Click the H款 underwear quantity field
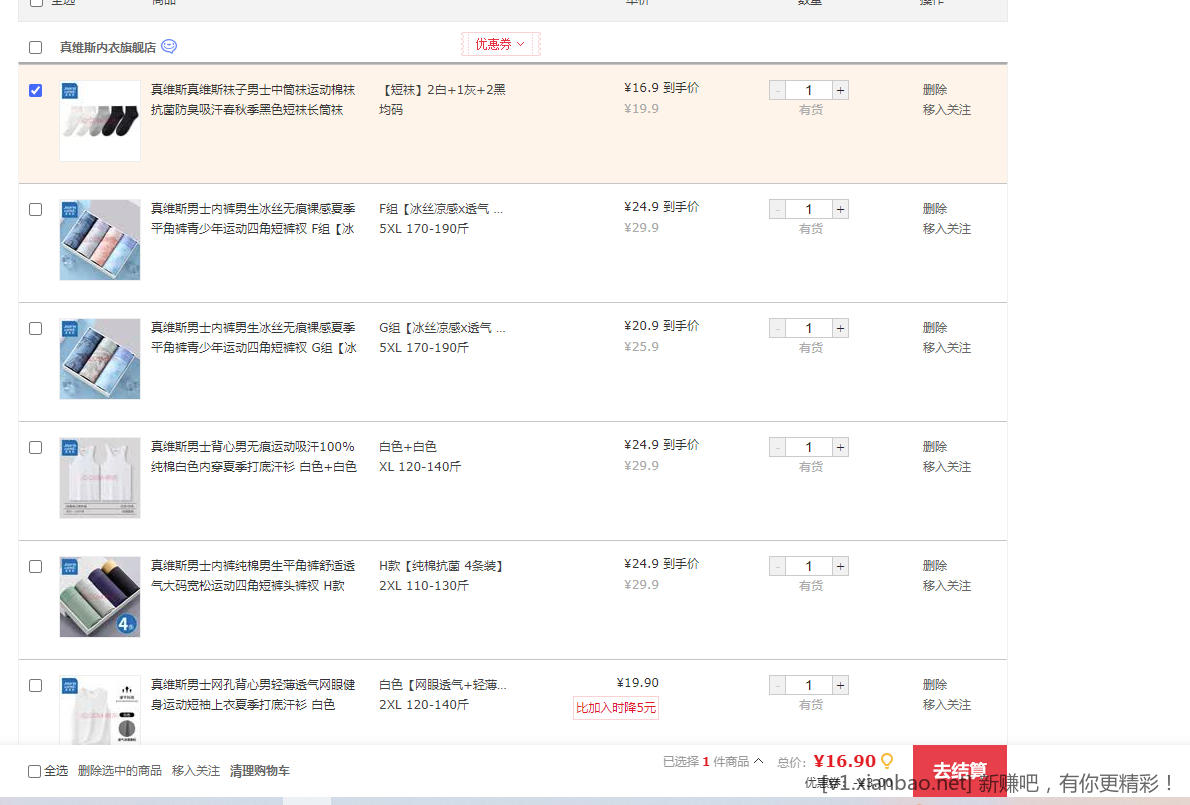Image resolution: width=1190 pixels, height=805 pixels. (809, 567)
